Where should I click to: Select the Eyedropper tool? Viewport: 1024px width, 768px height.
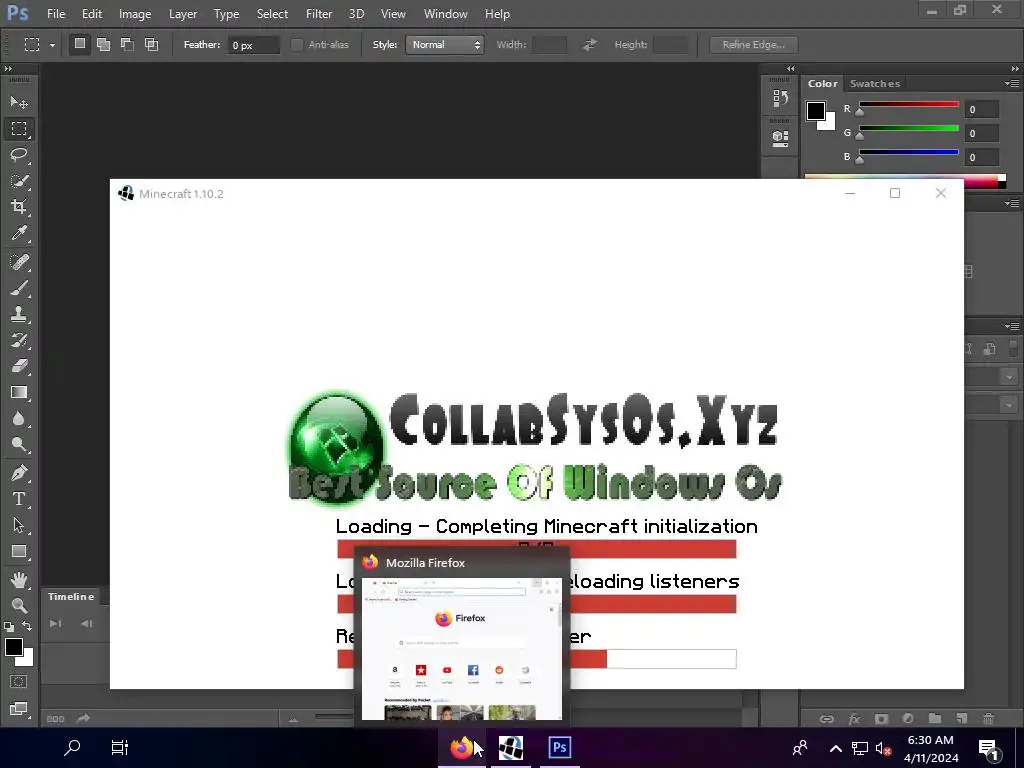point(19,233)
